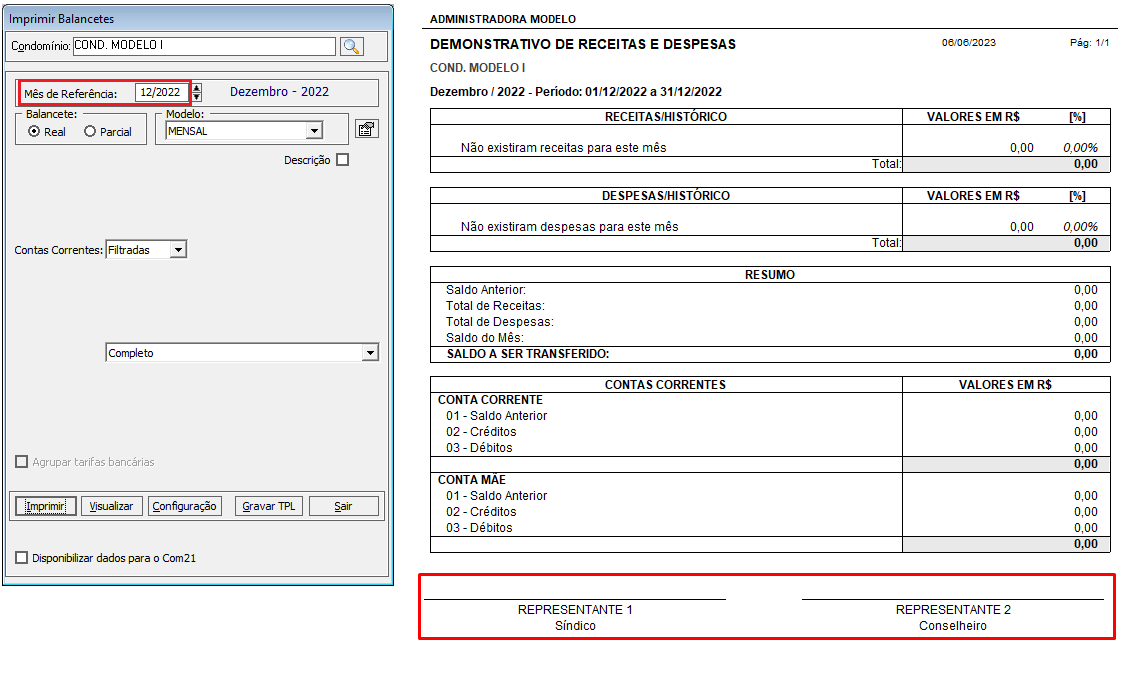The height and width of the screenshot is (684, 1140).
Task: Click '03 - Débitos' under CONTA MÃE
Action: pos(479,528)
